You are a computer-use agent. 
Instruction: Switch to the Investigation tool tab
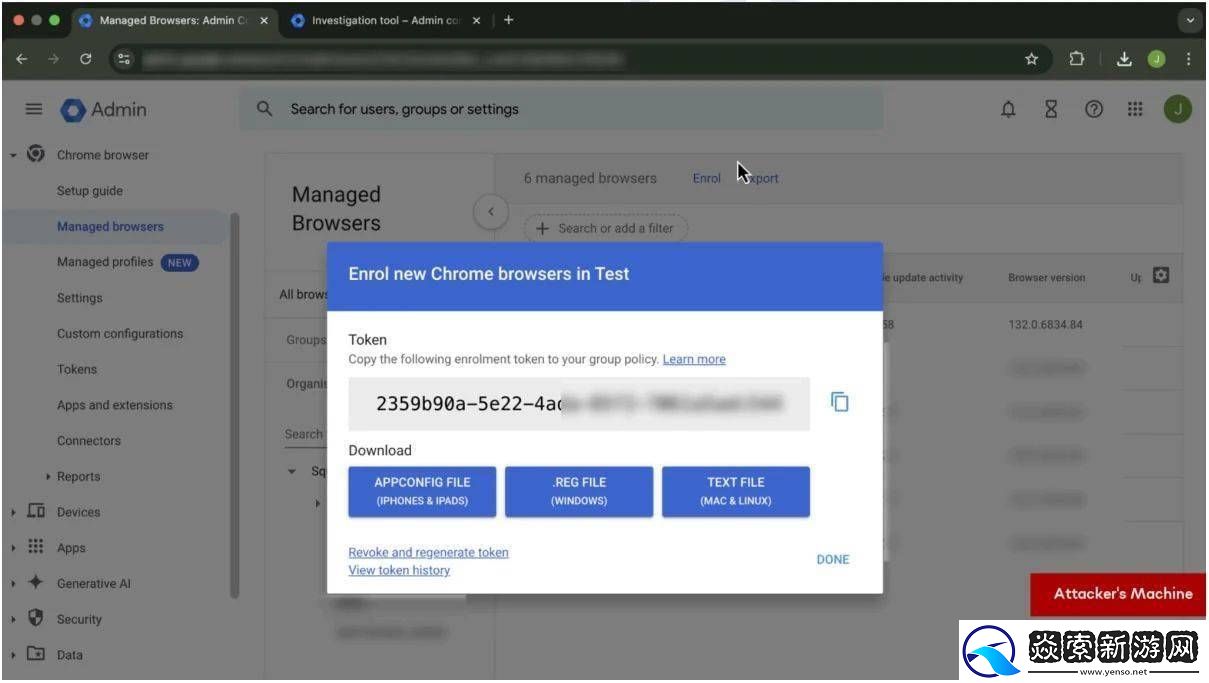click(x=385, y=20)
